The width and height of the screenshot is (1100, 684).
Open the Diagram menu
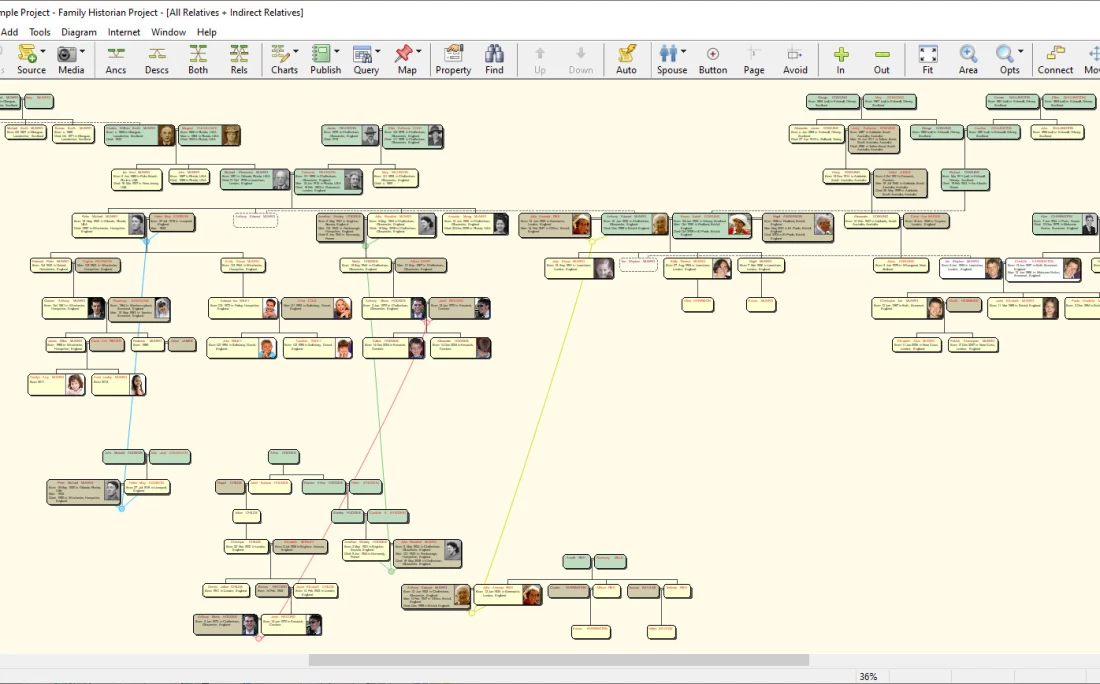(x=79, y=32)
